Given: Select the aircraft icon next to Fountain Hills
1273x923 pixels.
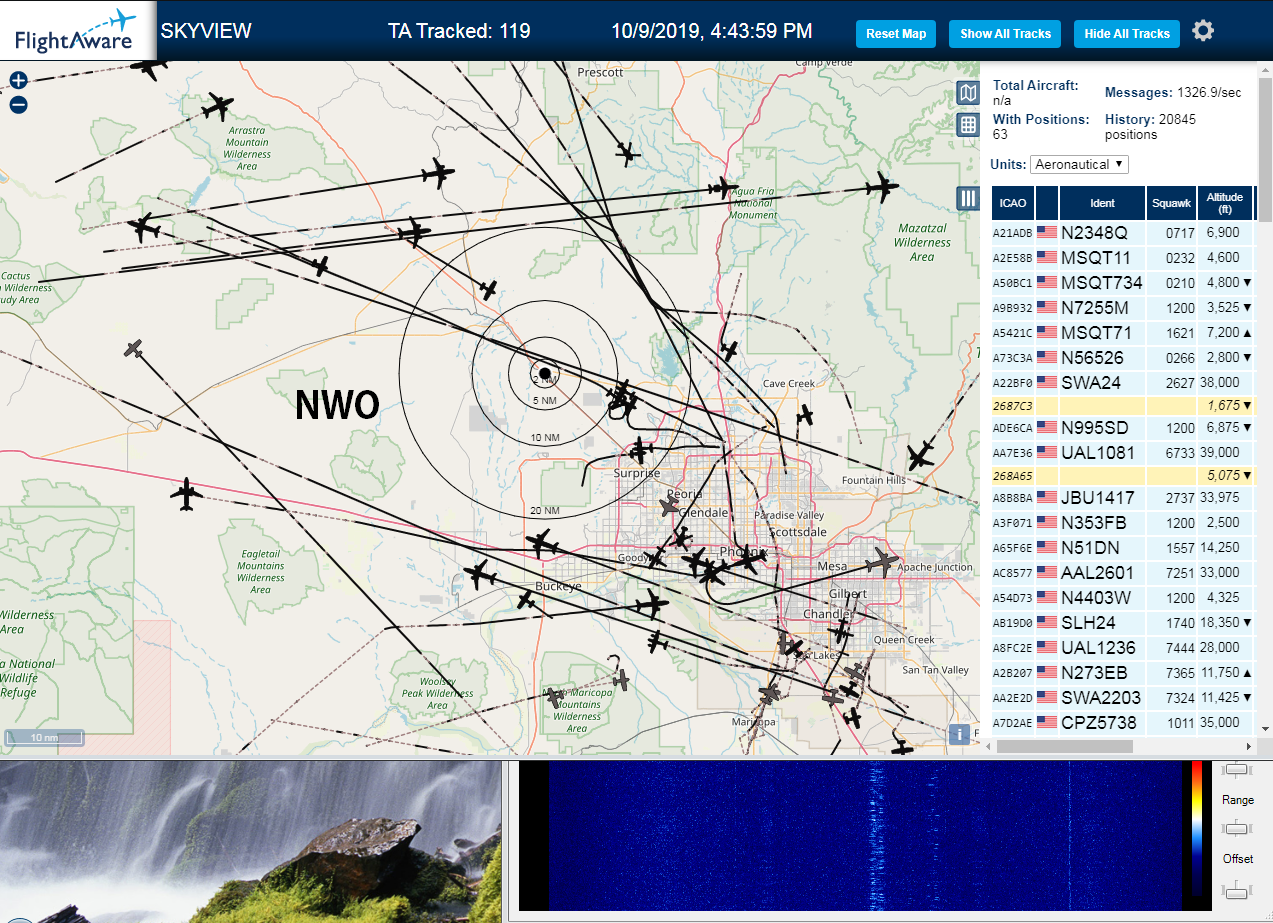Looking at the screenshot, I should click(x=920, y=457).
